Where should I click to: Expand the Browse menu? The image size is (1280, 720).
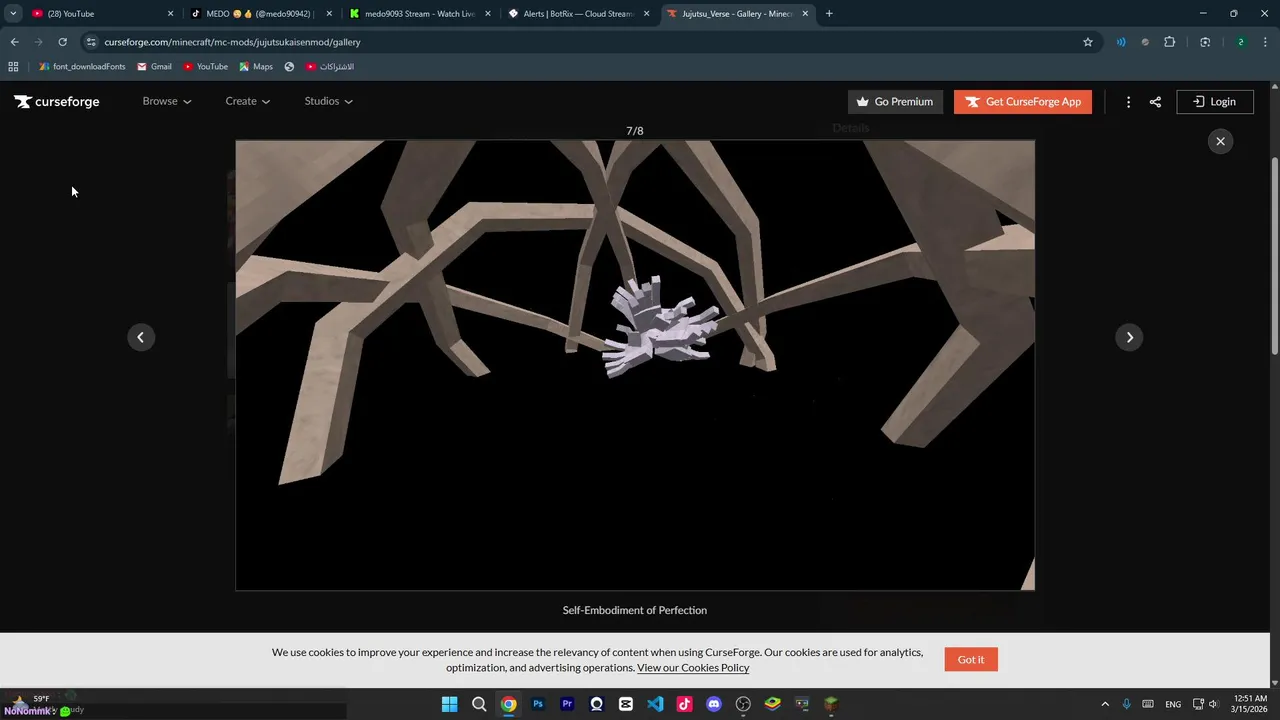pyautogui.click(x=167, y=101)
